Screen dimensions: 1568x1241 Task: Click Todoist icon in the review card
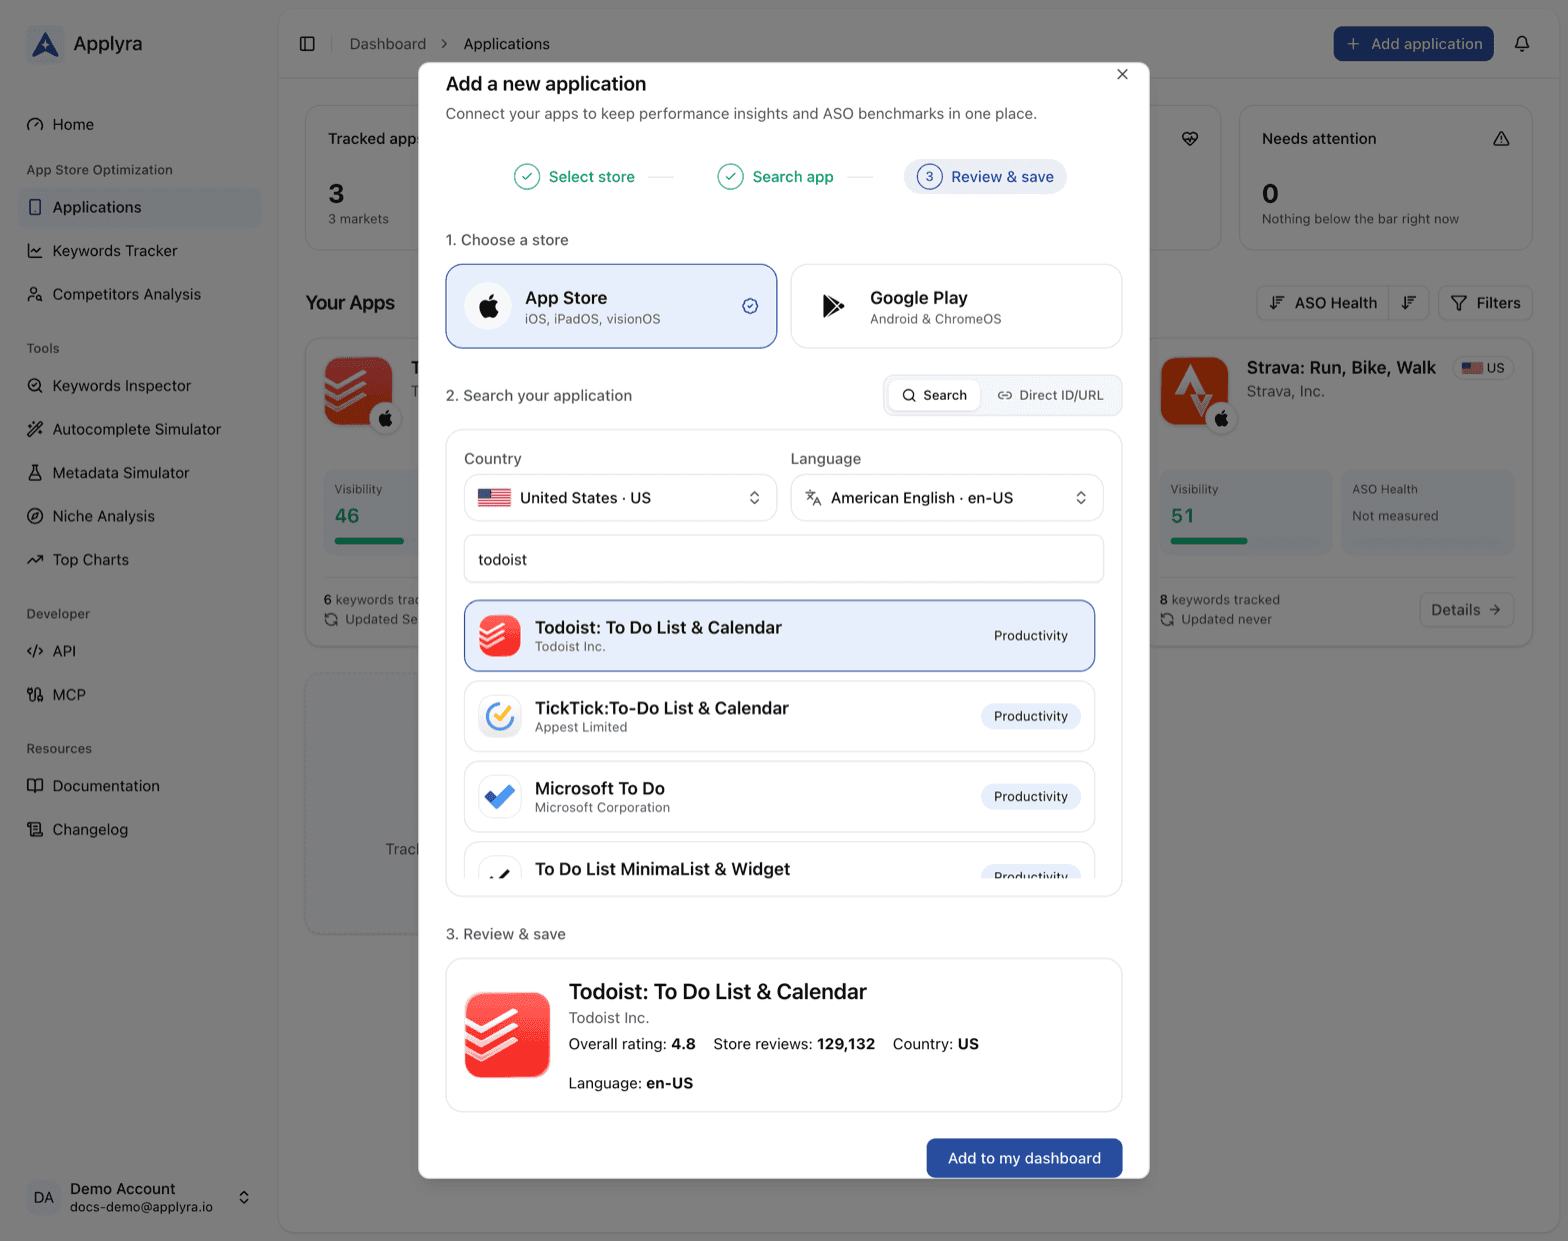[507, 1035]
